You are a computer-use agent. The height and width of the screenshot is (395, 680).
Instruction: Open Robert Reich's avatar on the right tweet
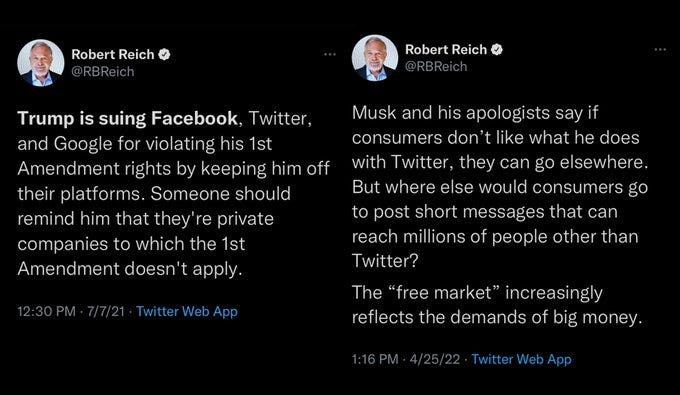click(x=375, y=58)
